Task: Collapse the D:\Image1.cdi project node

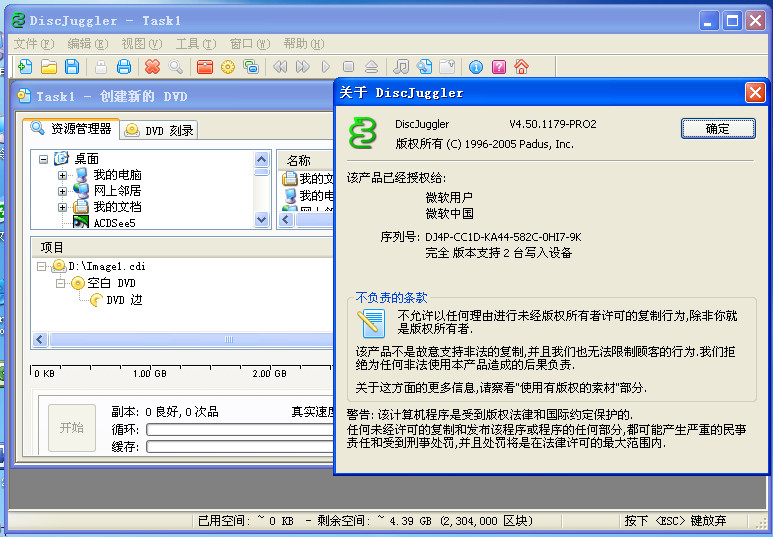Action: pos(41,267)
